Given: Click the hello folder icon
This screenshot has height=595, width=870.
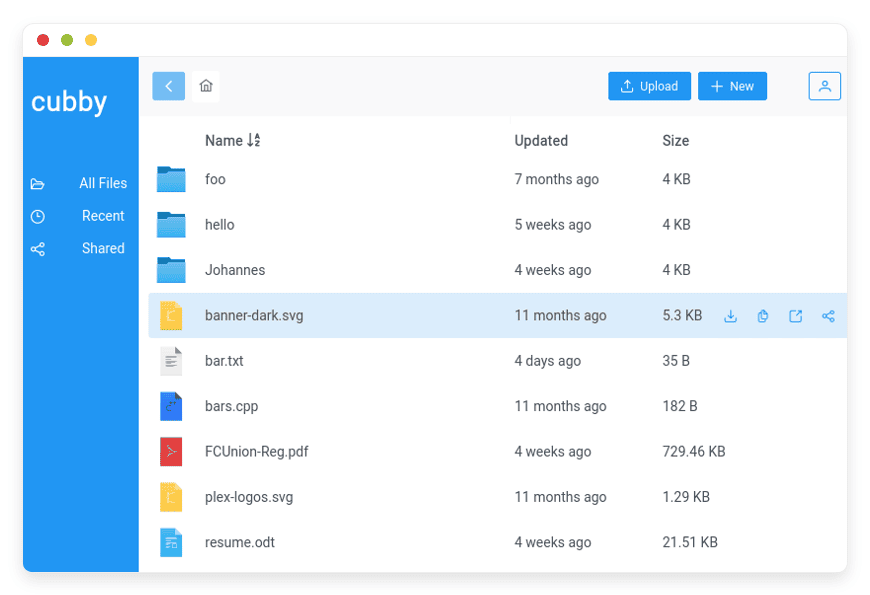Looking at the screenshot, I should [x=171, y=225].
